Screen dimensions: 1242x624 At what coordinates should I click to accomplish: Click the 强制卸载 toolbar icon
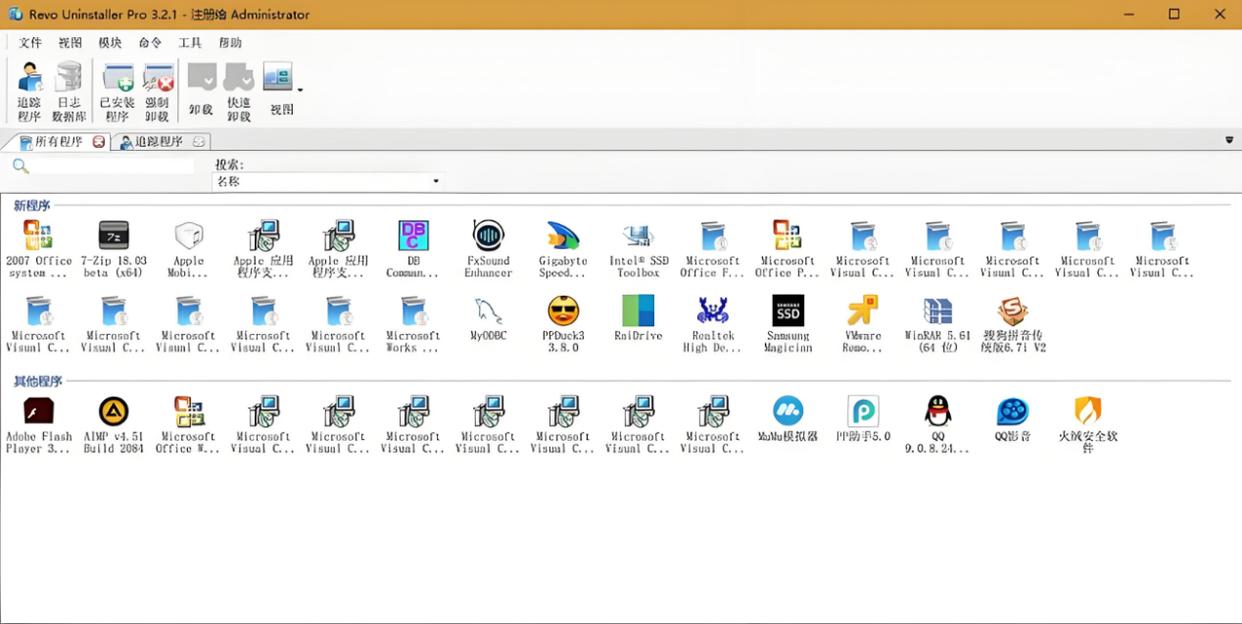pos(158,90)
